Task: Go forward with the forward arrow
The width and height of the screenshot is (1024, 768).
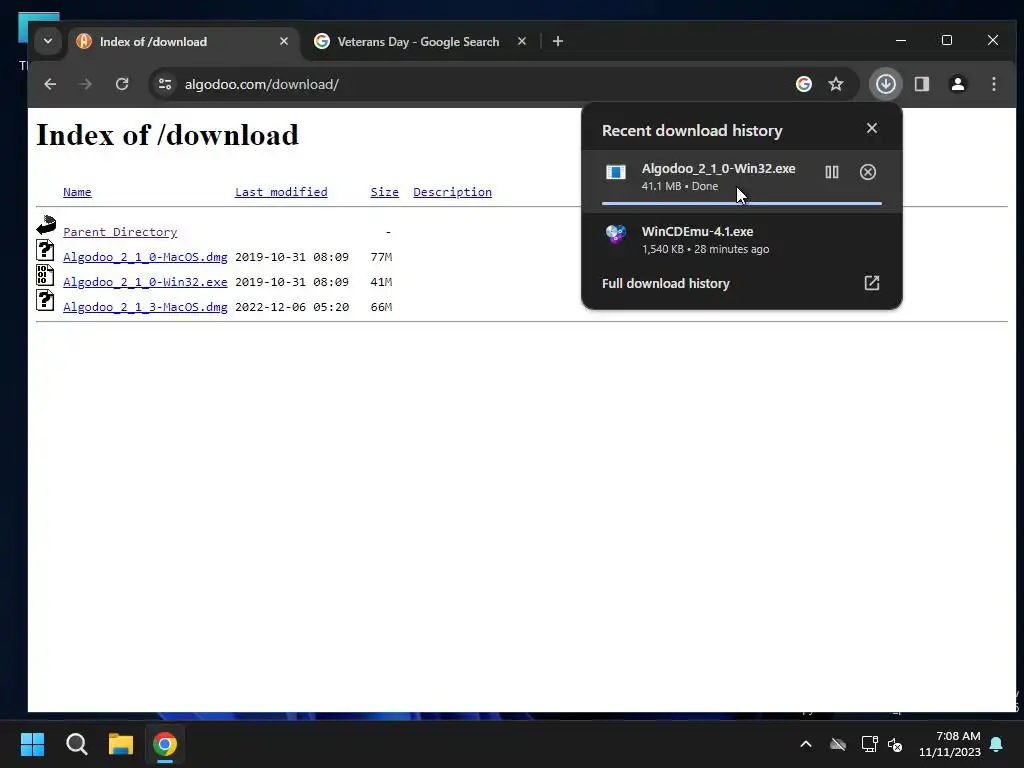Action: [x=86, y=84]
